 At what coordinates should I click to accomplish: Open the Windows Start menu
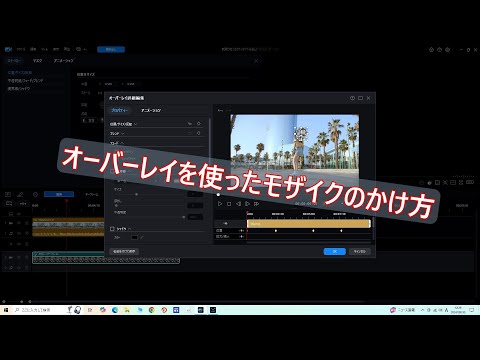6,310
